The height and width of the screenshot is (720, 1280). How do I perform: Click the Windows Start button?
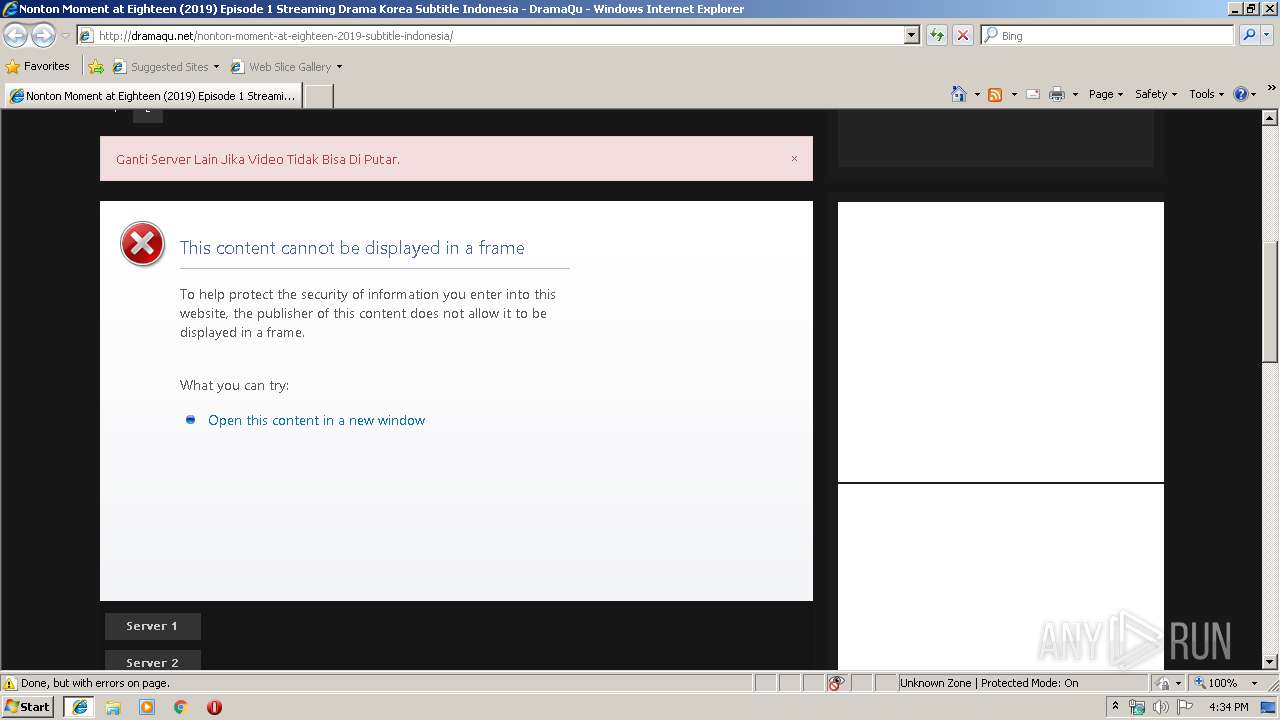point(28,706)
